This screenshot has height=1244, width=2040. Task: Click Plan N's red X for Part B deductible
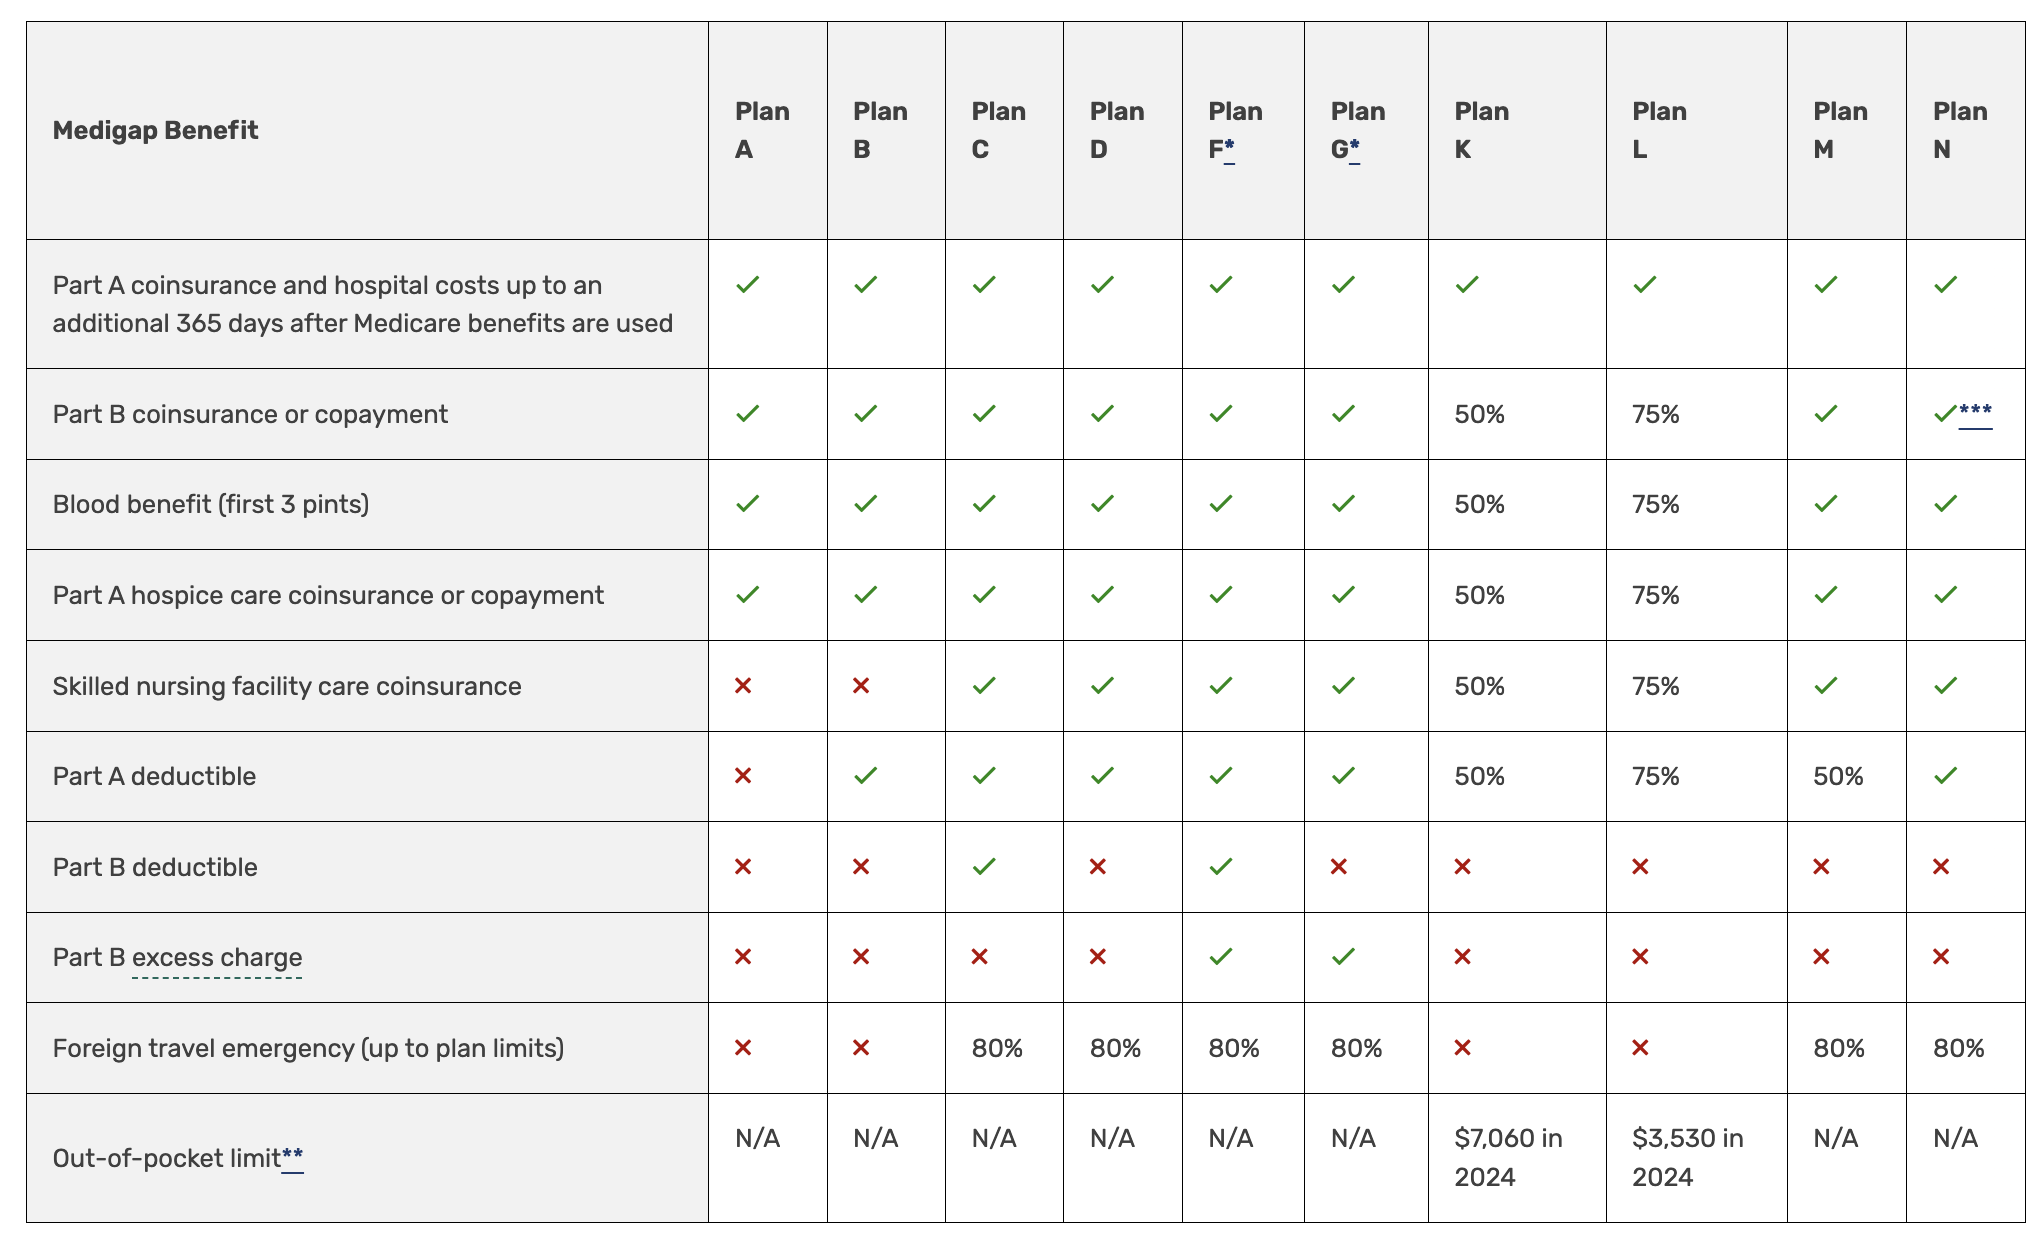coord(1941,866)
